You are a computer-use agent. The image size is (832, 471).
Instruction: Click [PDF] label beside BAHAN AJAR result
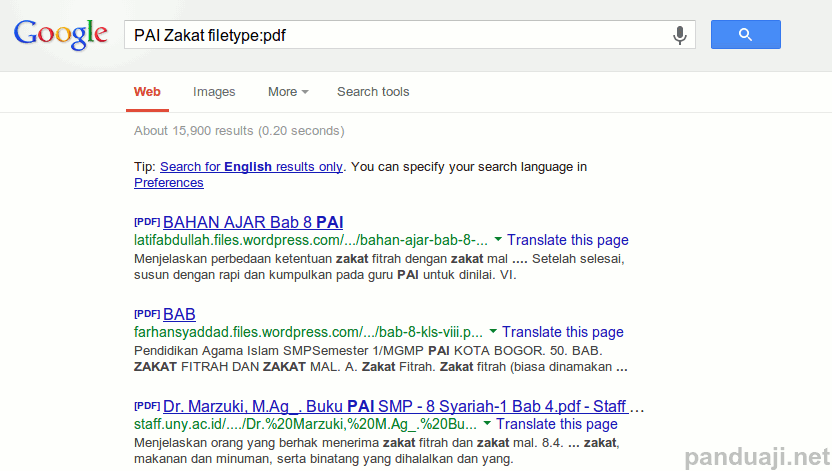click(x=147, y=222)
